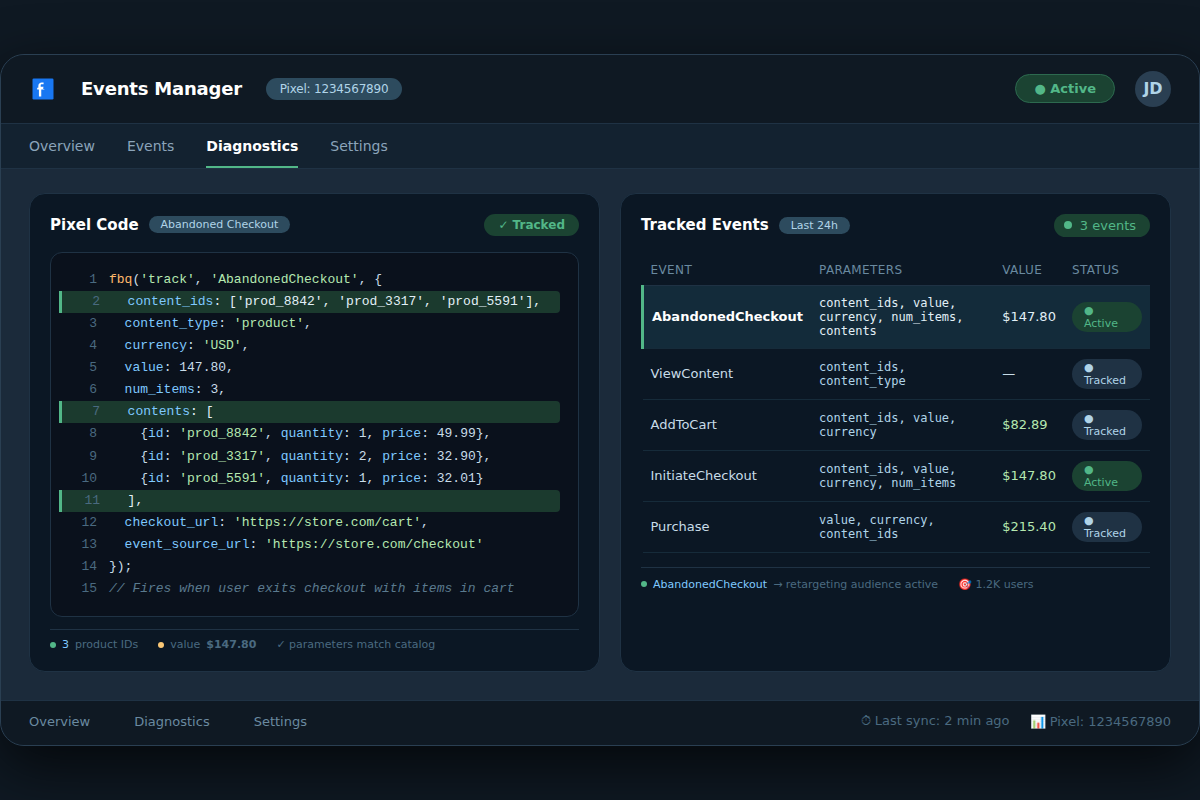Screen dimensions: 1200x800
Task: Click the checkout_url code line
Action: coord(309,523)
